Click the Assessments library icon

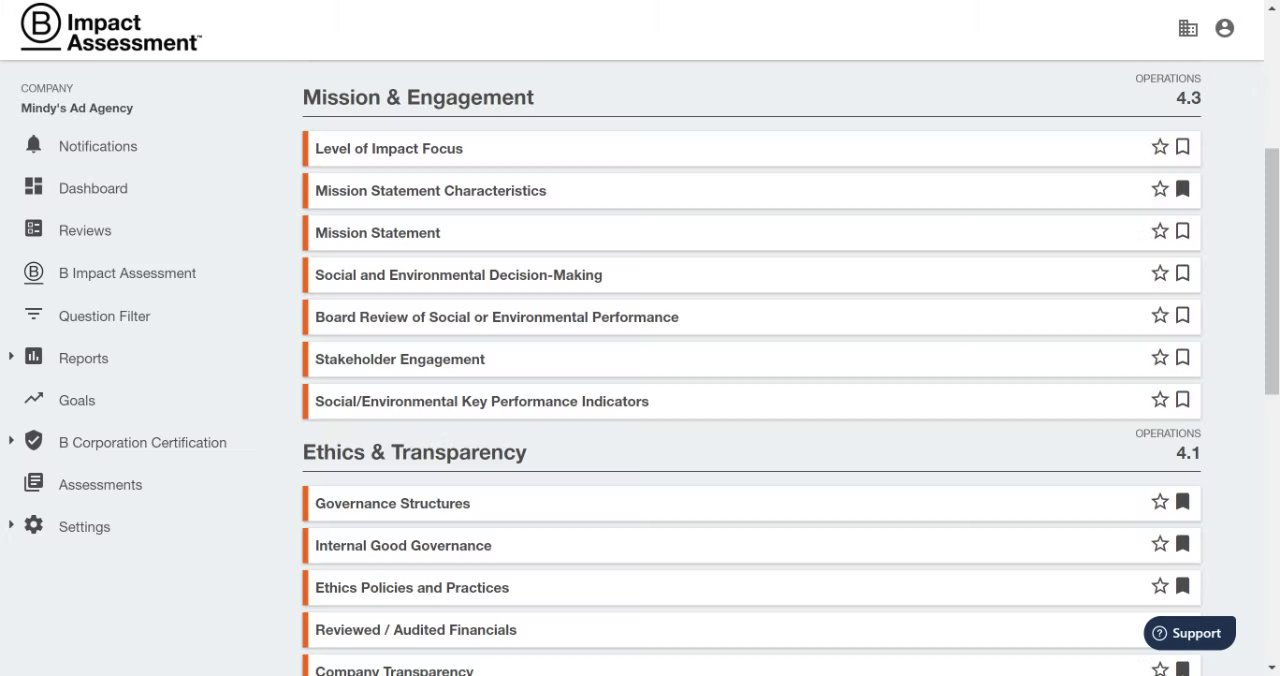(x=34, y=483)
